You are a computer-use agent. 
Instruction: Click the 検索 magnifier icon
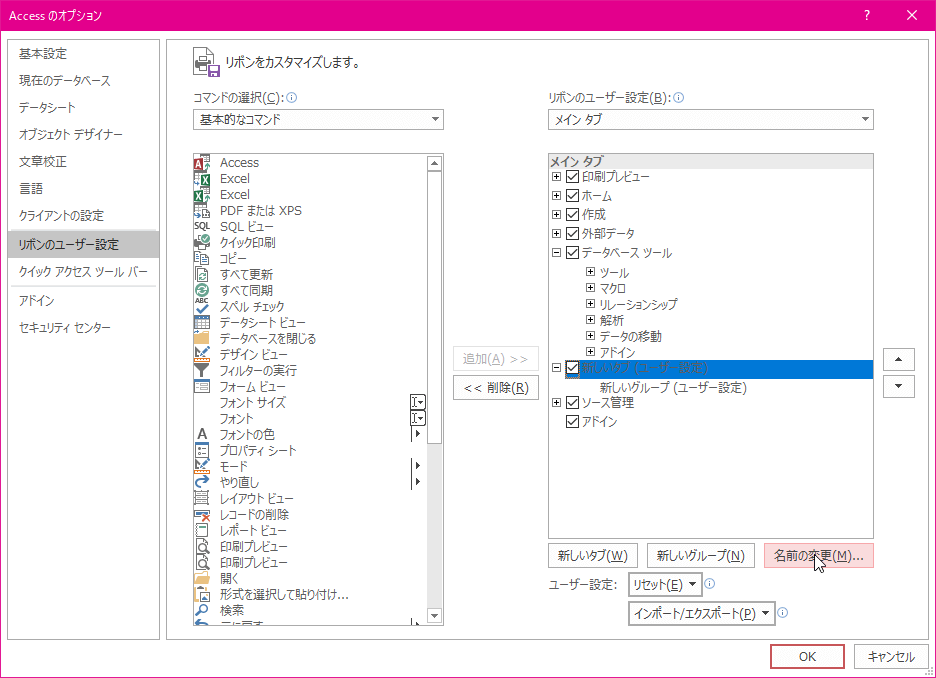click(202, 611)
